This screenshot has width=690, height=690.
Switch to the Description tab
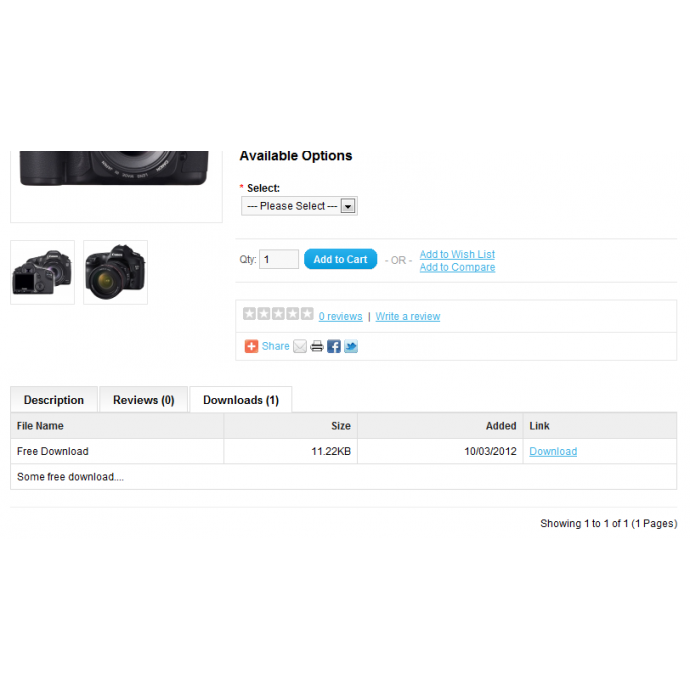pyautogui.click(x=54, y=400)
